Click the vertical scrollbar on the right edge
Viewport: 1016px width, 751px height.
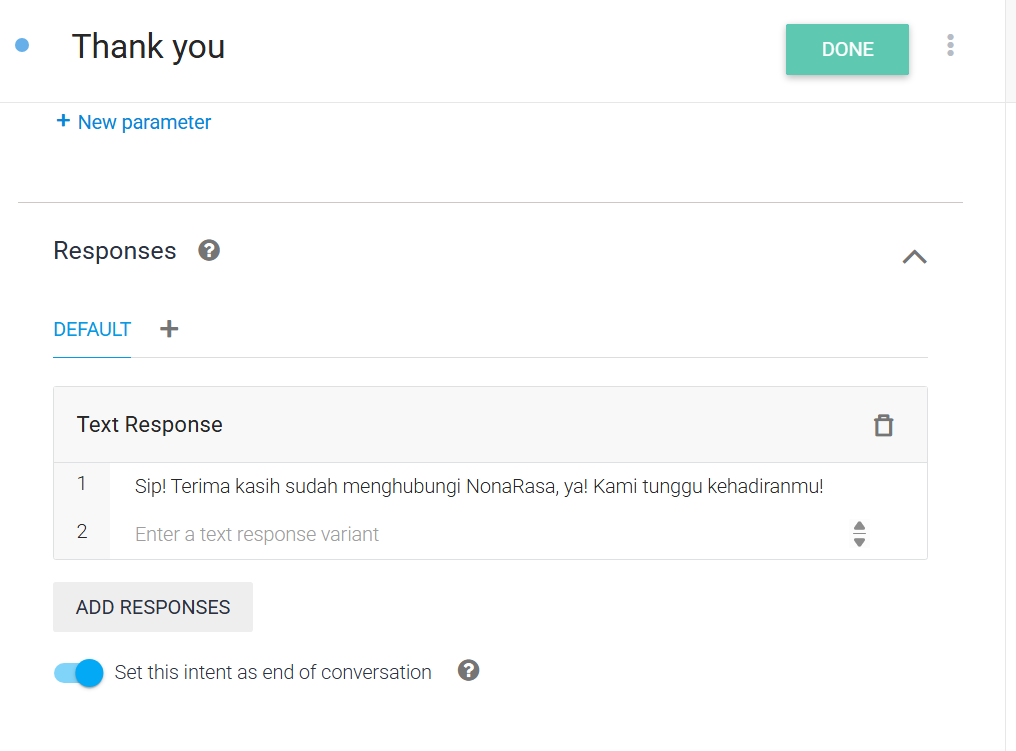pyautogui.click(x=1010, y=400)
